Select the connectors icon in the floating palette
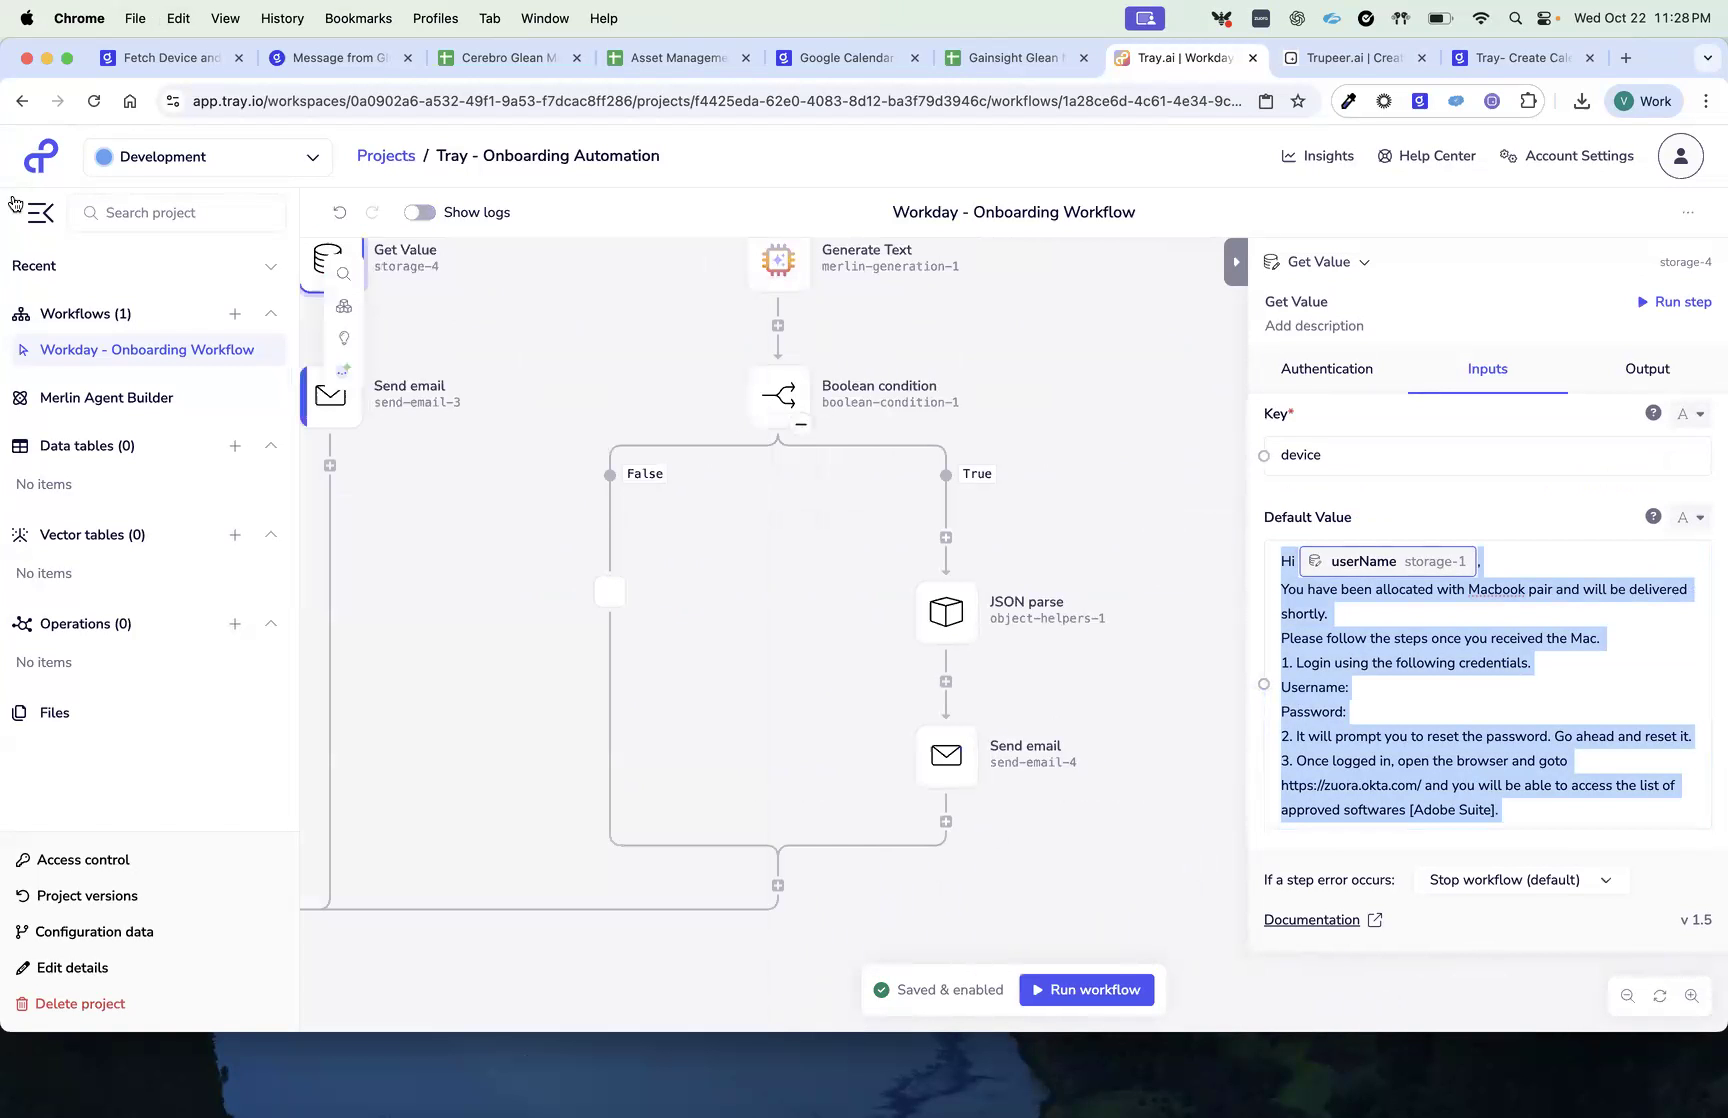 point(344,306)
